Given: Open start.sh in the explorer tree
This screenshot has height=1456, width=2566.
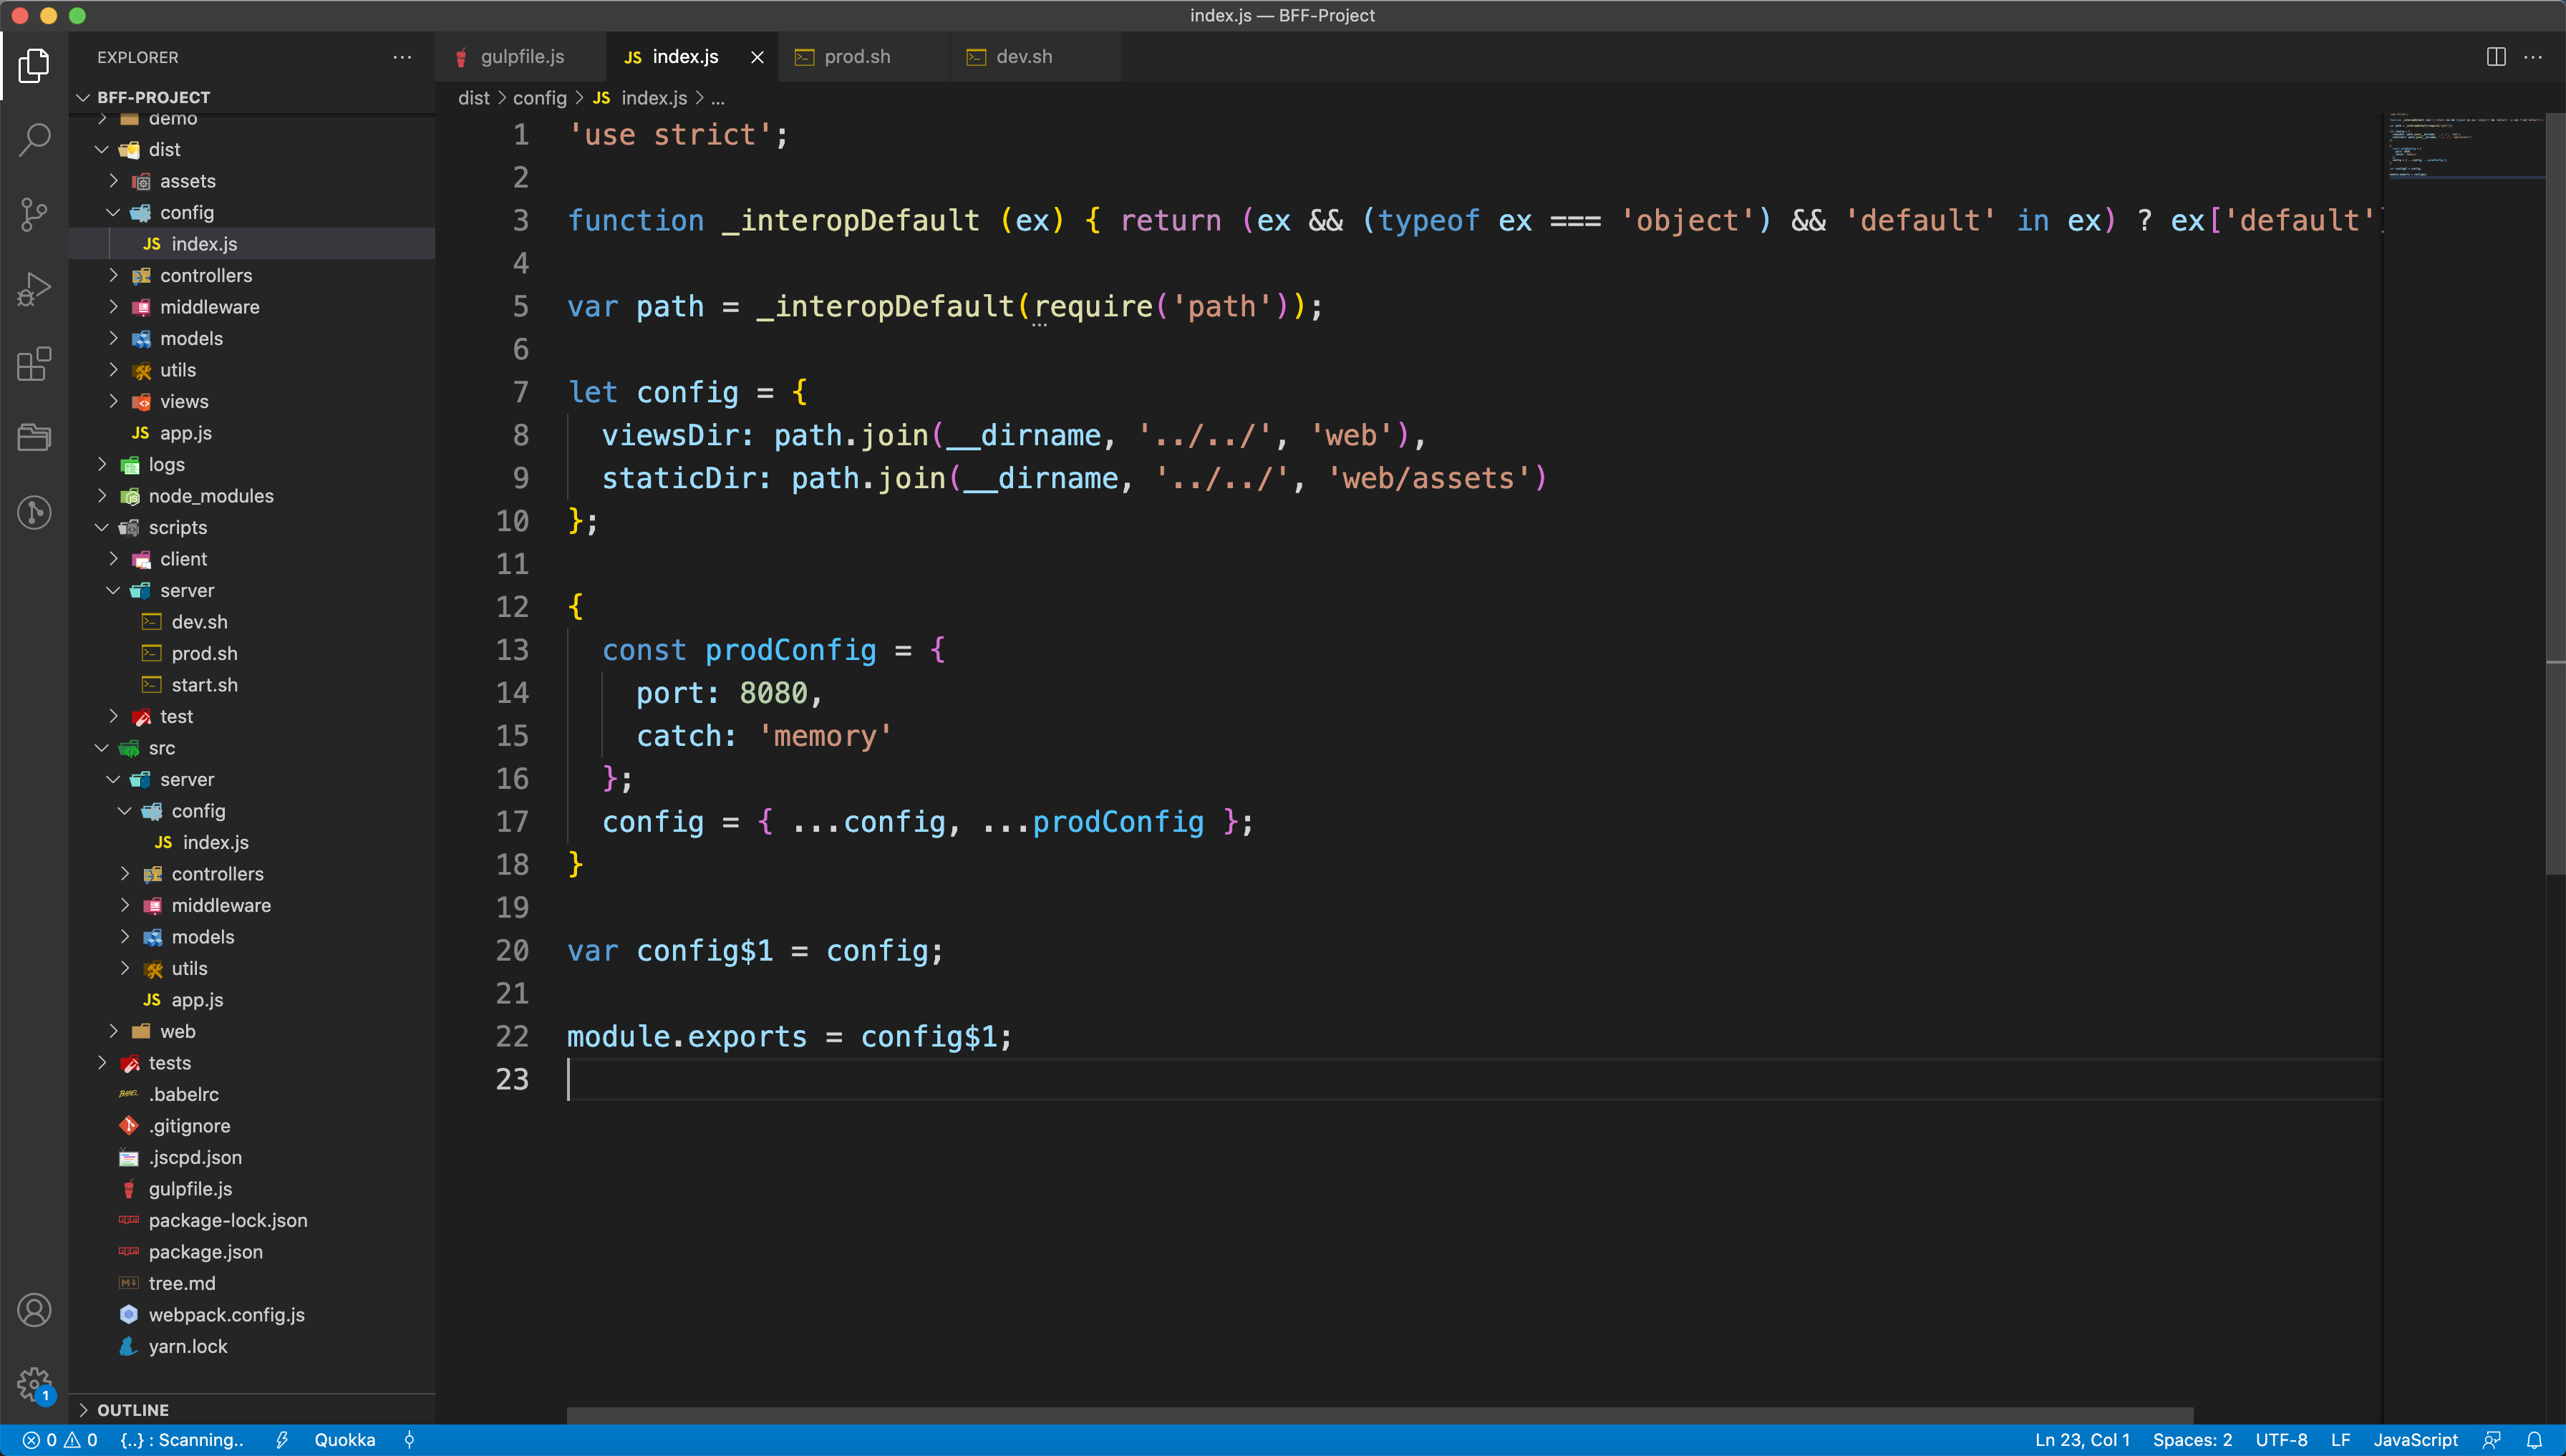Looking at the screenshot, I should click(x=252, y=685).
